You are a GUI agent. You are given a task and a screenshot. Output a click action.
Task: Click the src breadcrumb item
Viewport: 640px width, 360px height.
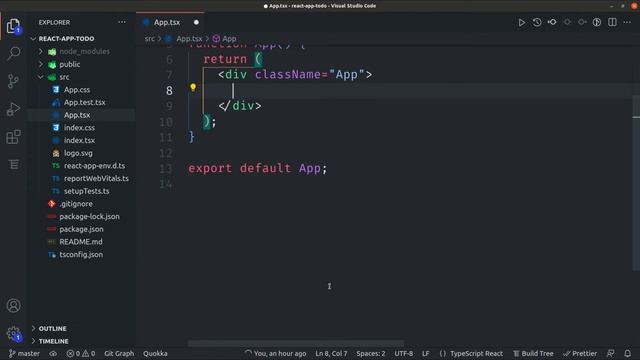(150, 39)
